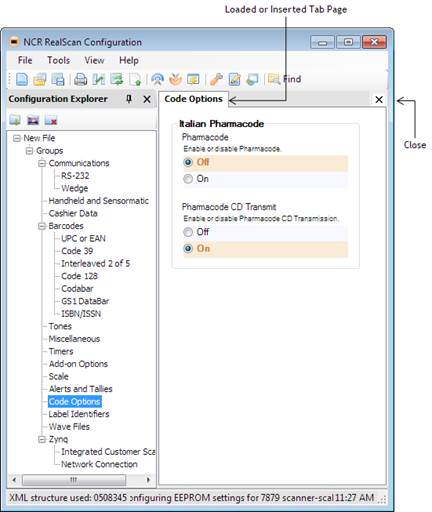Select Tones in the tree
The height and width of the screenshot is (512, 432).
click(60, 326)
